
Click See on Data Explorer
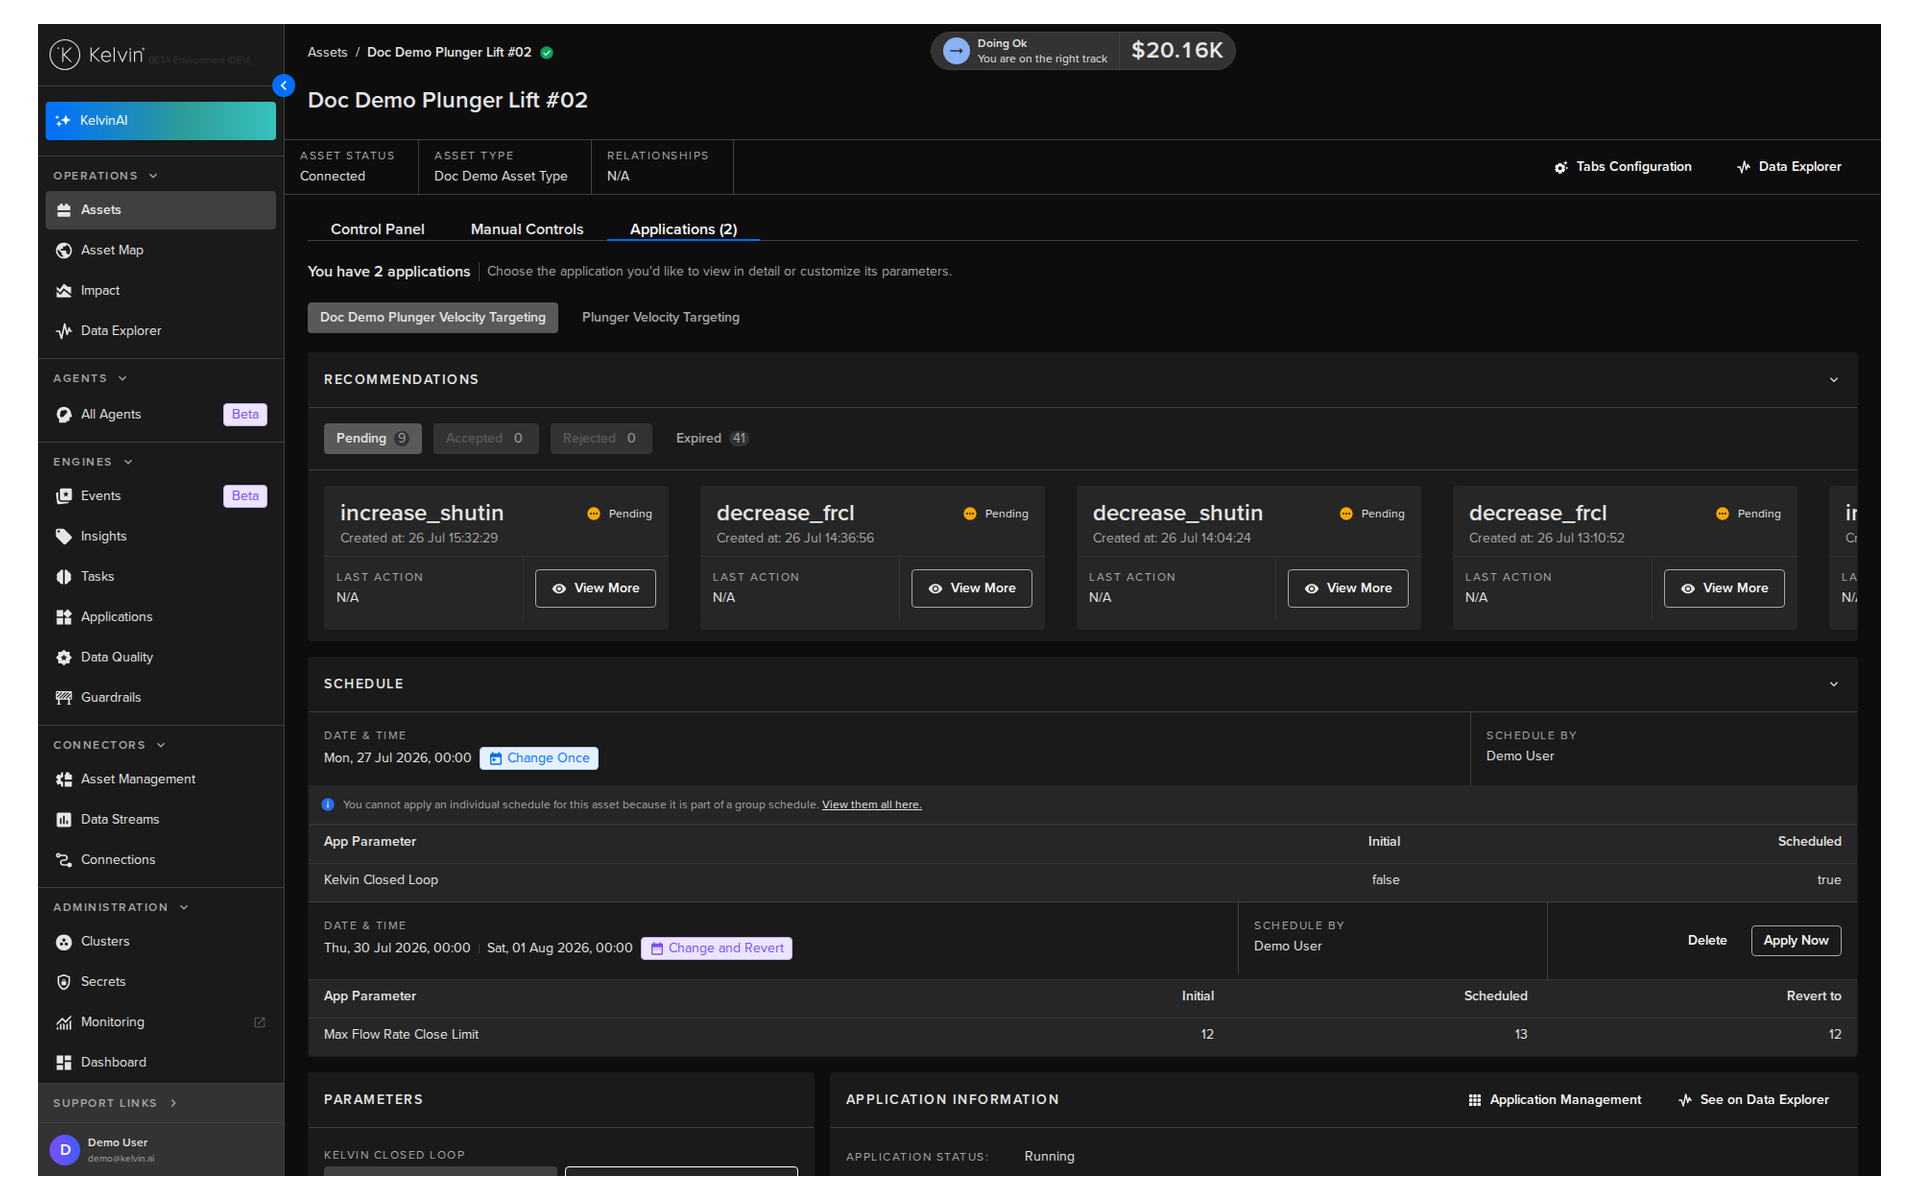click(1753, 1100)
